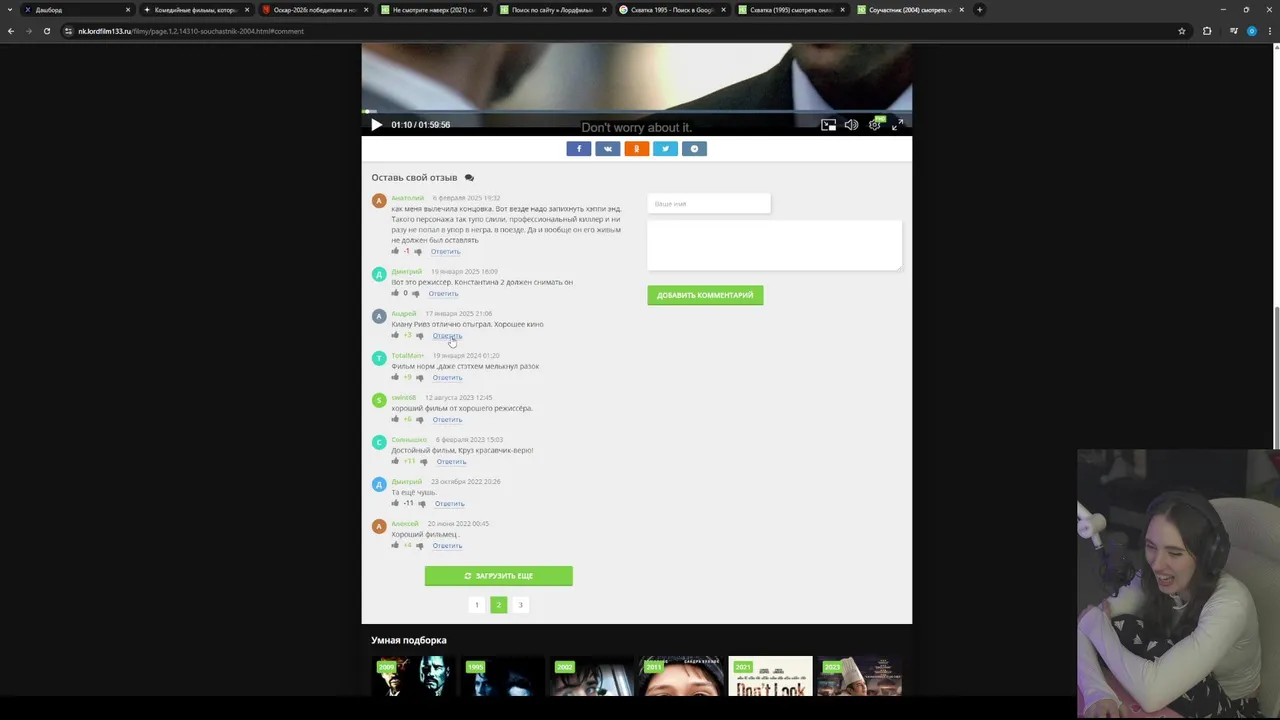Bookmark this page with the star

pyautogui.click(x=1182, y=31)
